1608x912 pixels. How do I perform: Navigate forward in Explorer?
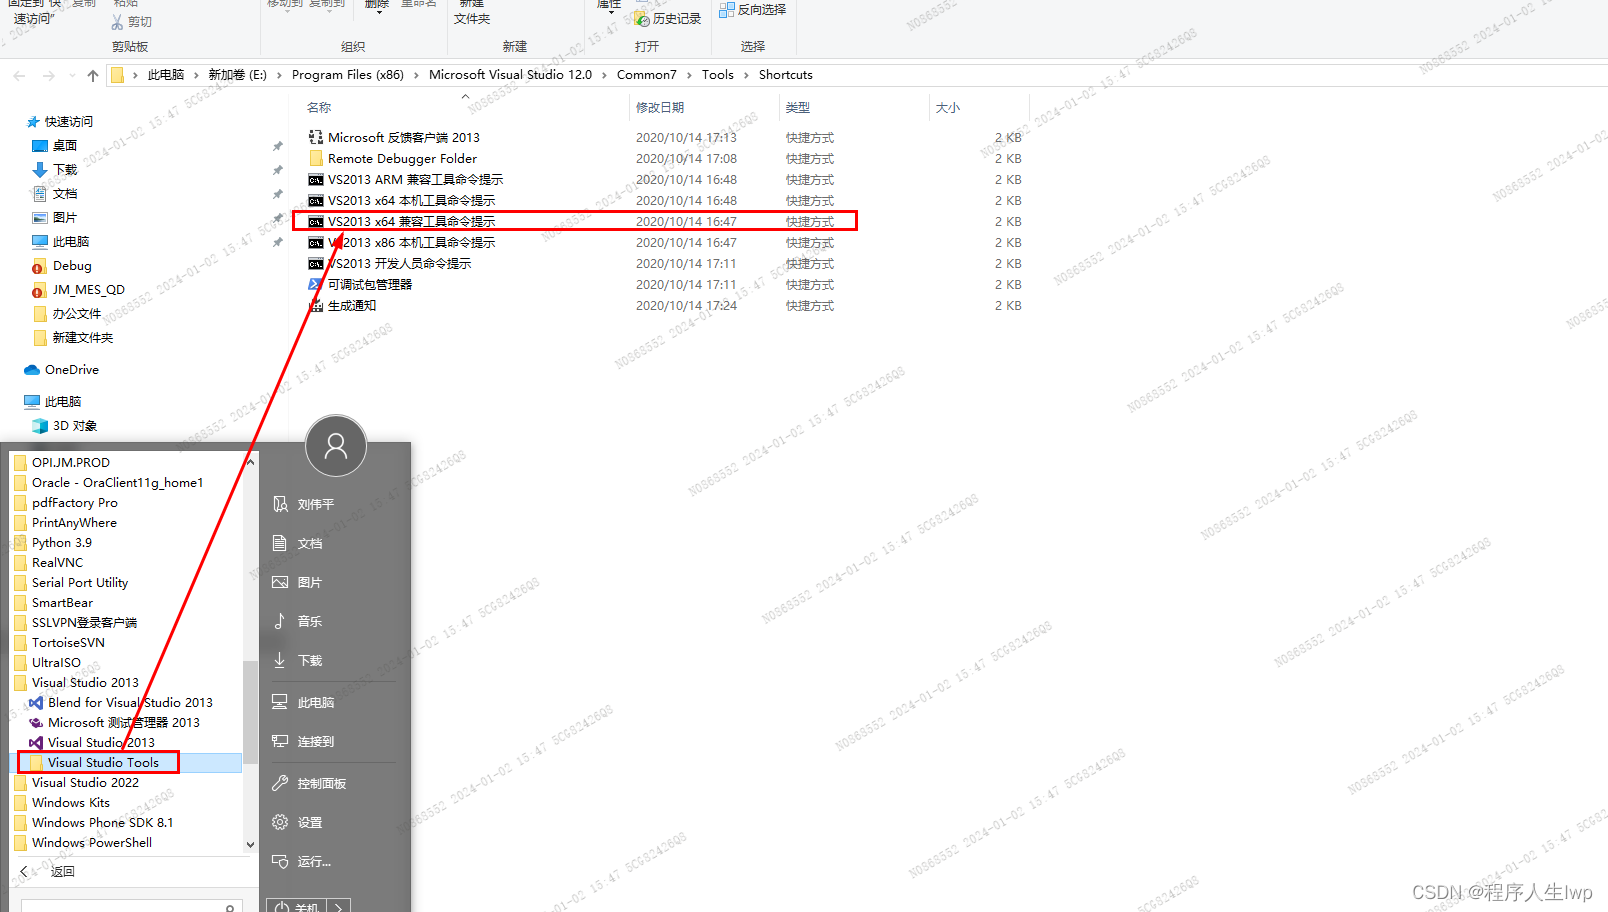point(48,75)
